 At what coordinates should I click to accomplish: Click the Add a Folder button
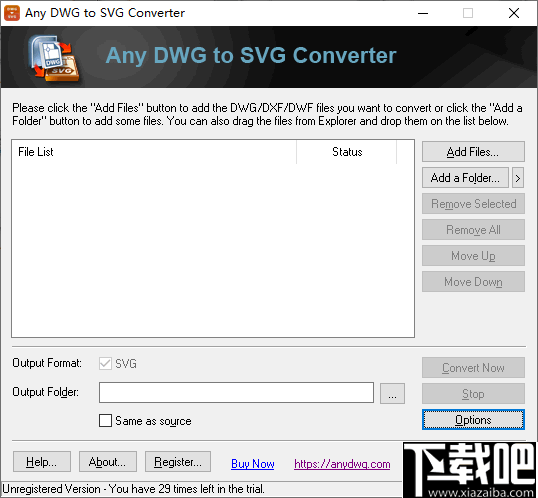pos(465,178)
